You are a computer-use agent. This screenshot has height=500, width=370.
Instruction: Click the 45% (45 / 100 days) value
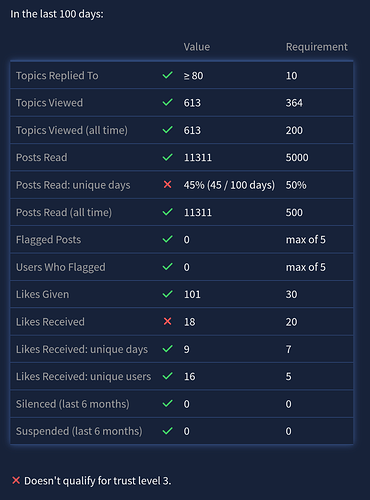coord(229,185)
